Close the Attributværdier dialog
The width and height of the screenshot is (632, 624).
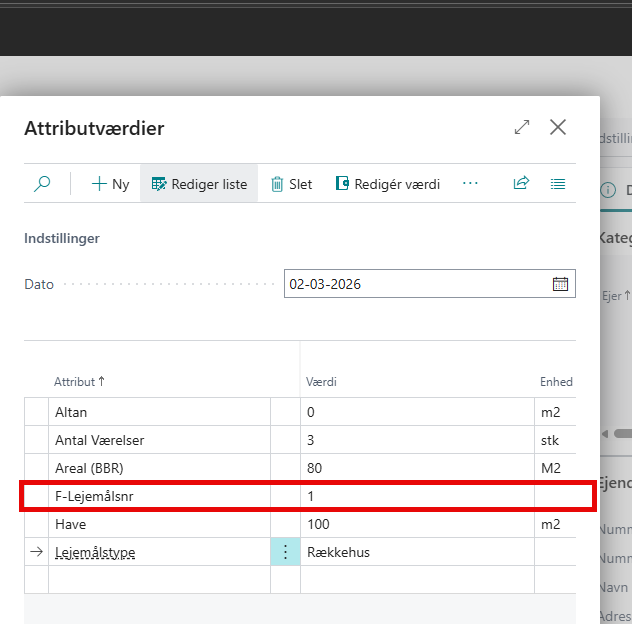[x=558, y=127]
